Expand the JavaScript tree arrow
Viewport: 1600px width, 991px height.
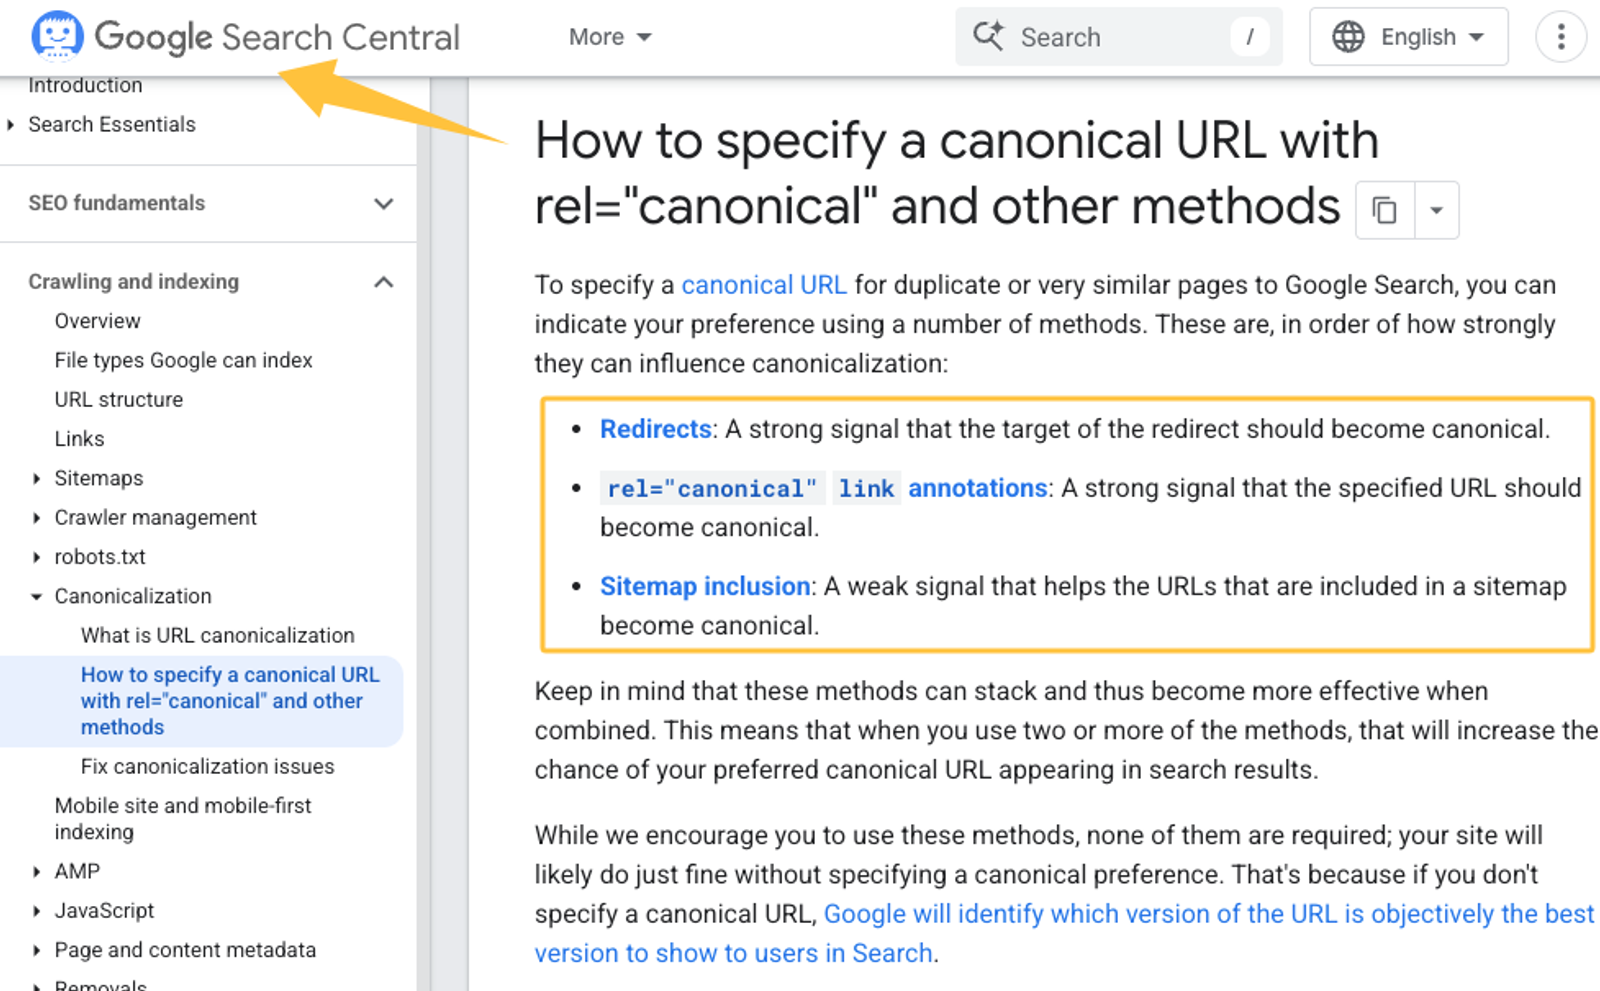(37, 911)
